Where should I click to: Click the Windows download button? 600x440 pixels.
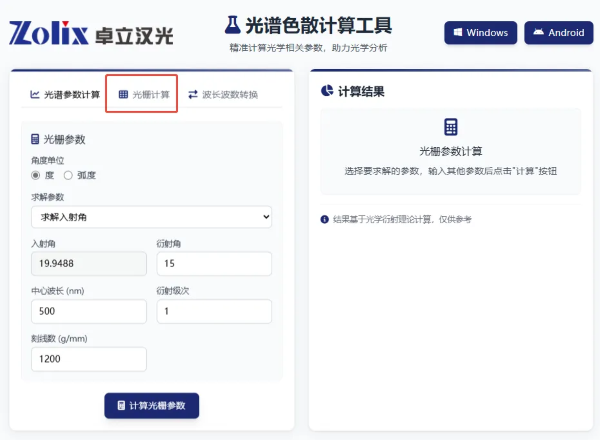(480, 33)
